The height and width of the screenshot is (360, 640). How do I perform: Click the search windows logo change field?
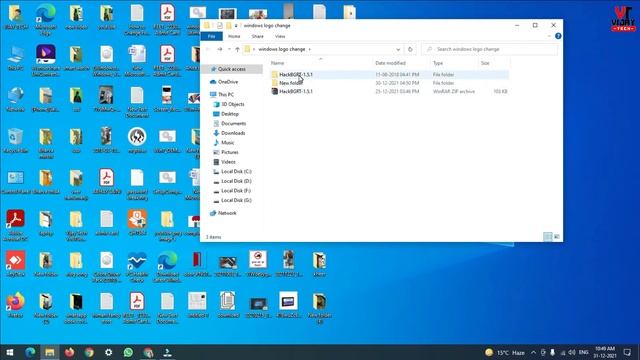[490, 49]
